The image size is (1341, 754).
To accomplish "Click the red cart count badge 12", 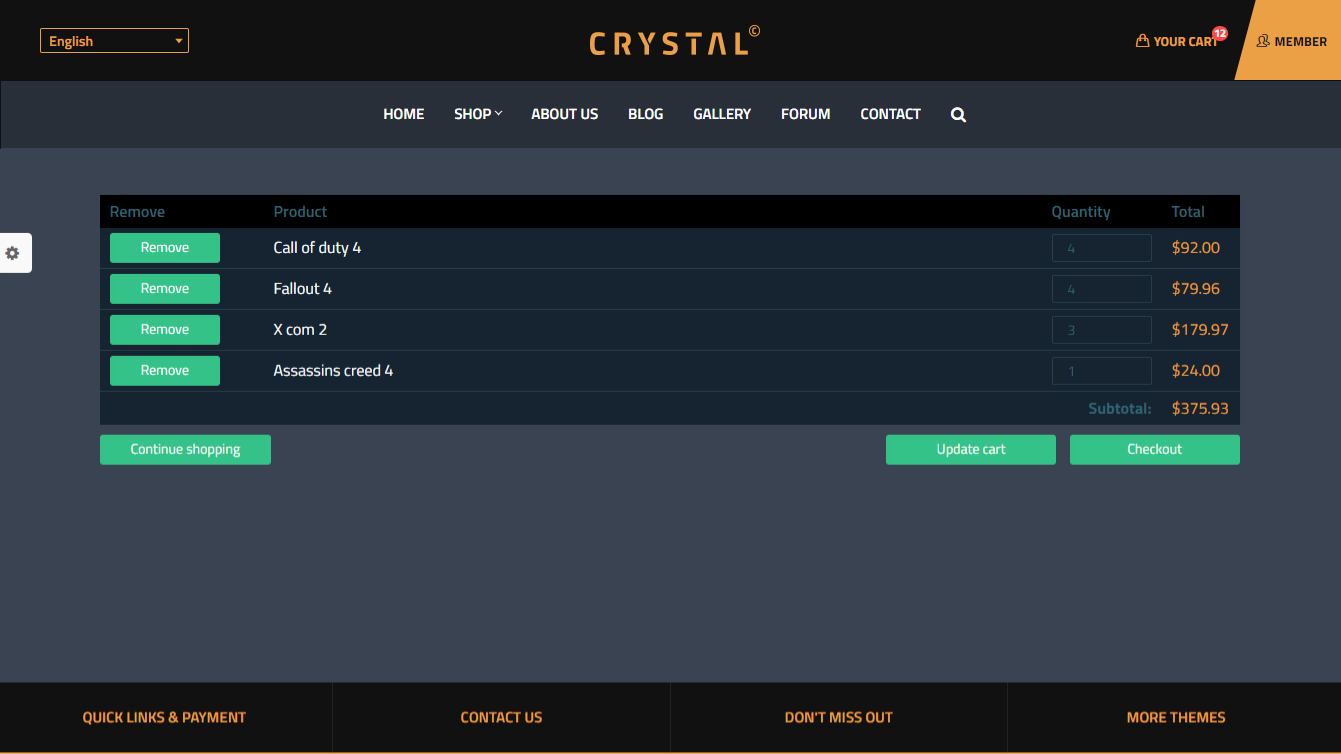I will click(x=1220, y=33).
